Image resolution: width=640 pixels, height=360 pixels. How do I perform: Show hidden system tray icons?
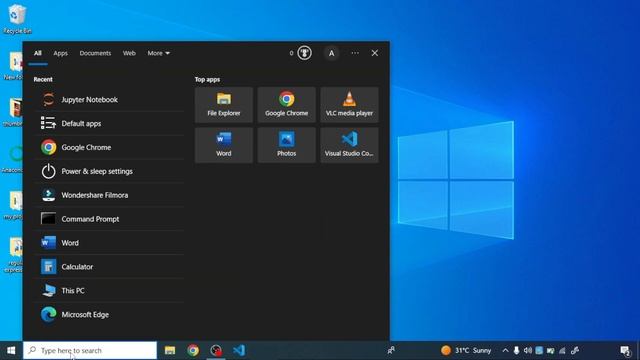505,350
